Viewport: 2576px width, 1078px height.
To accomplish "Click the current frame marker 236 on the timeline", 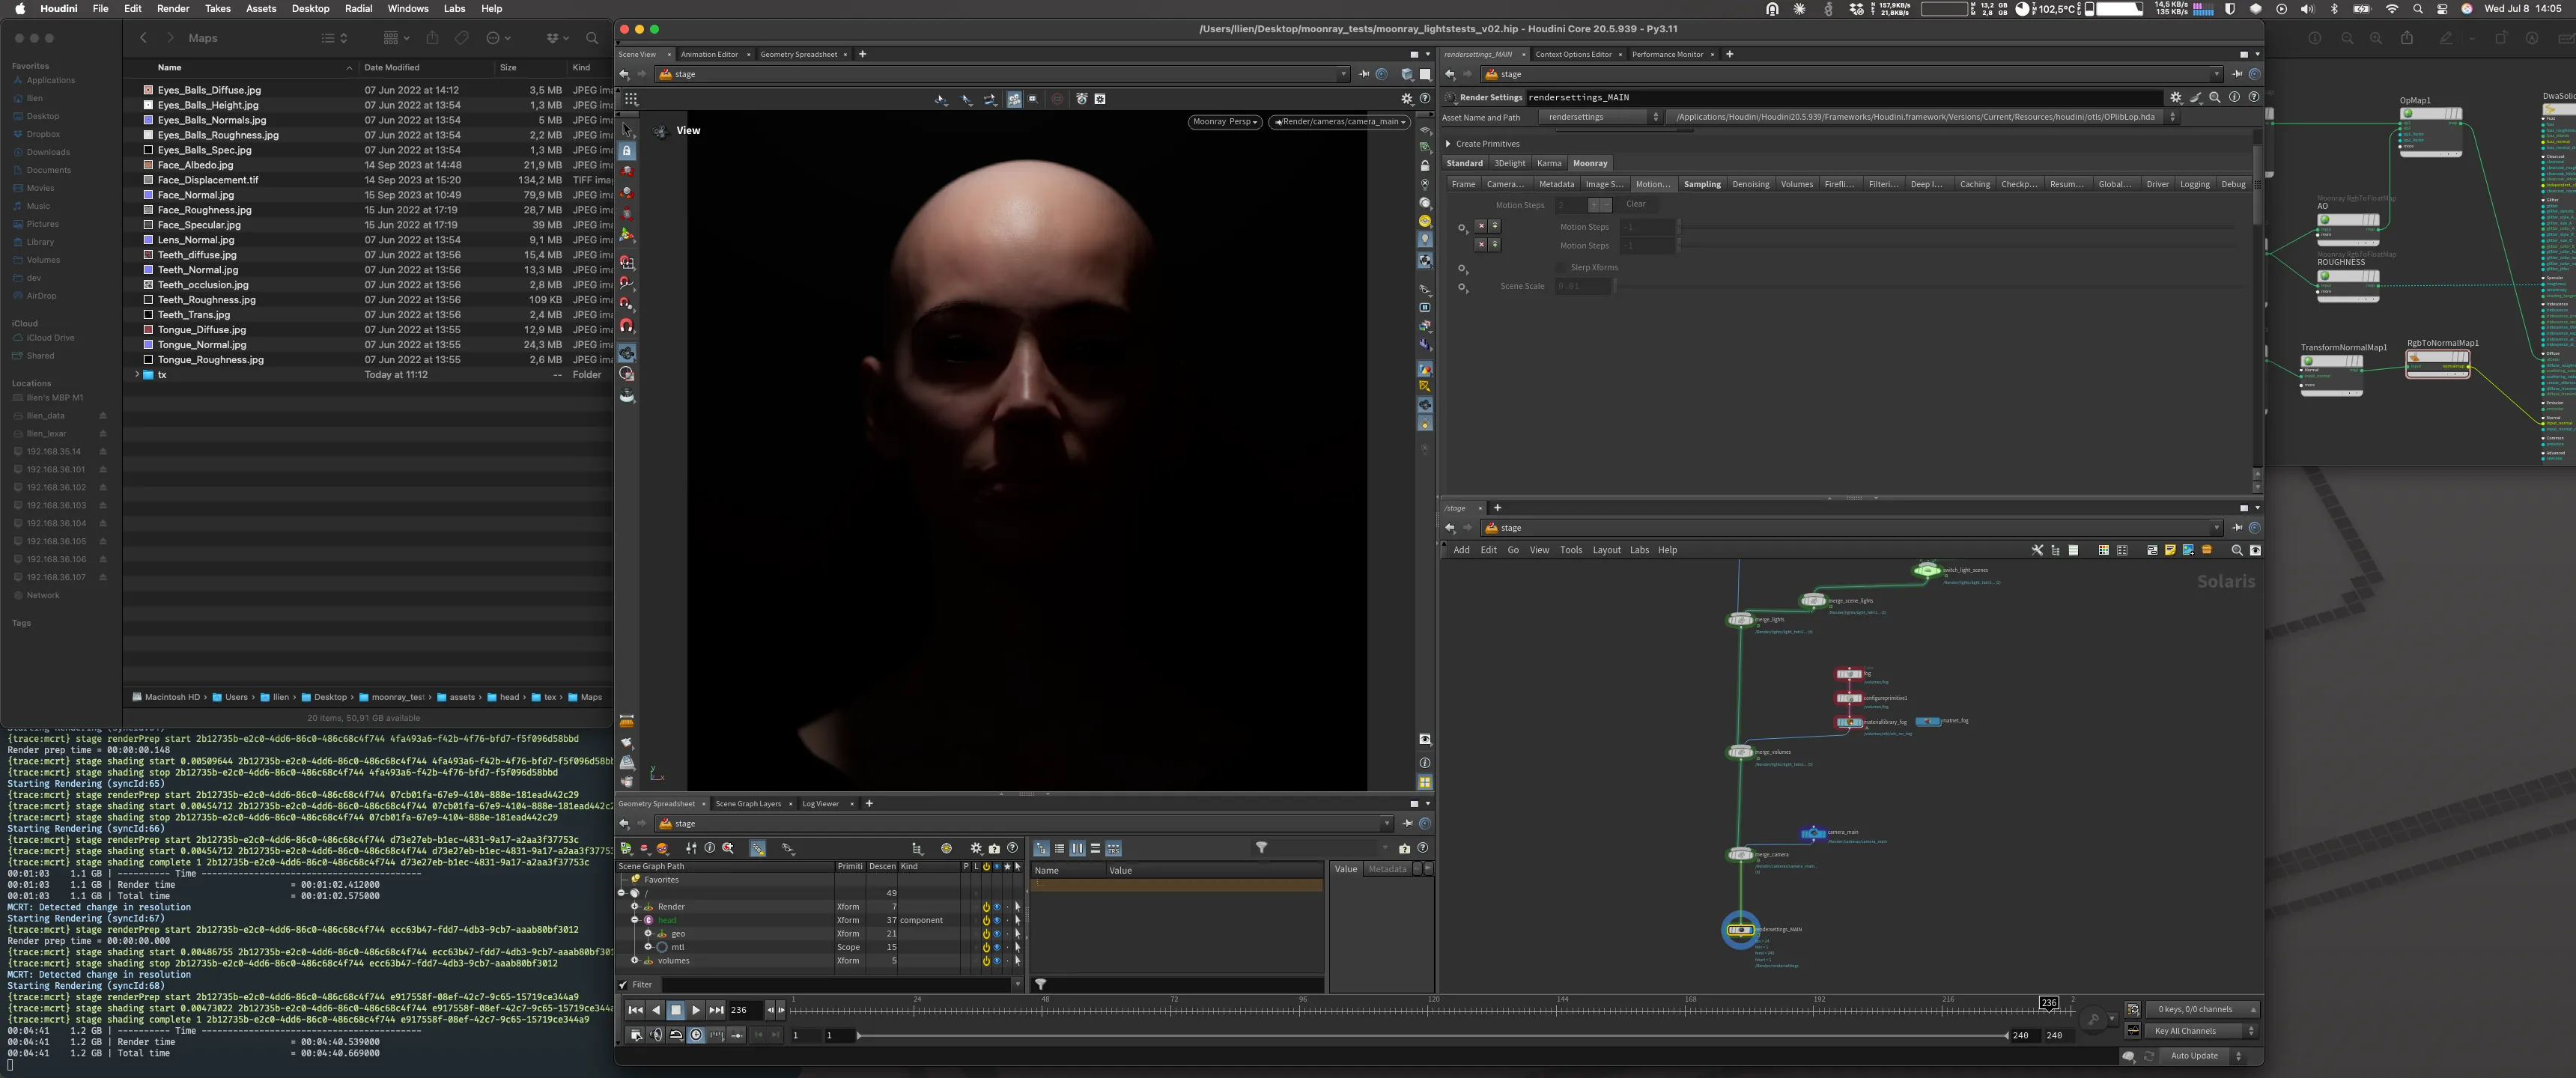I will pos(2048,1003).
